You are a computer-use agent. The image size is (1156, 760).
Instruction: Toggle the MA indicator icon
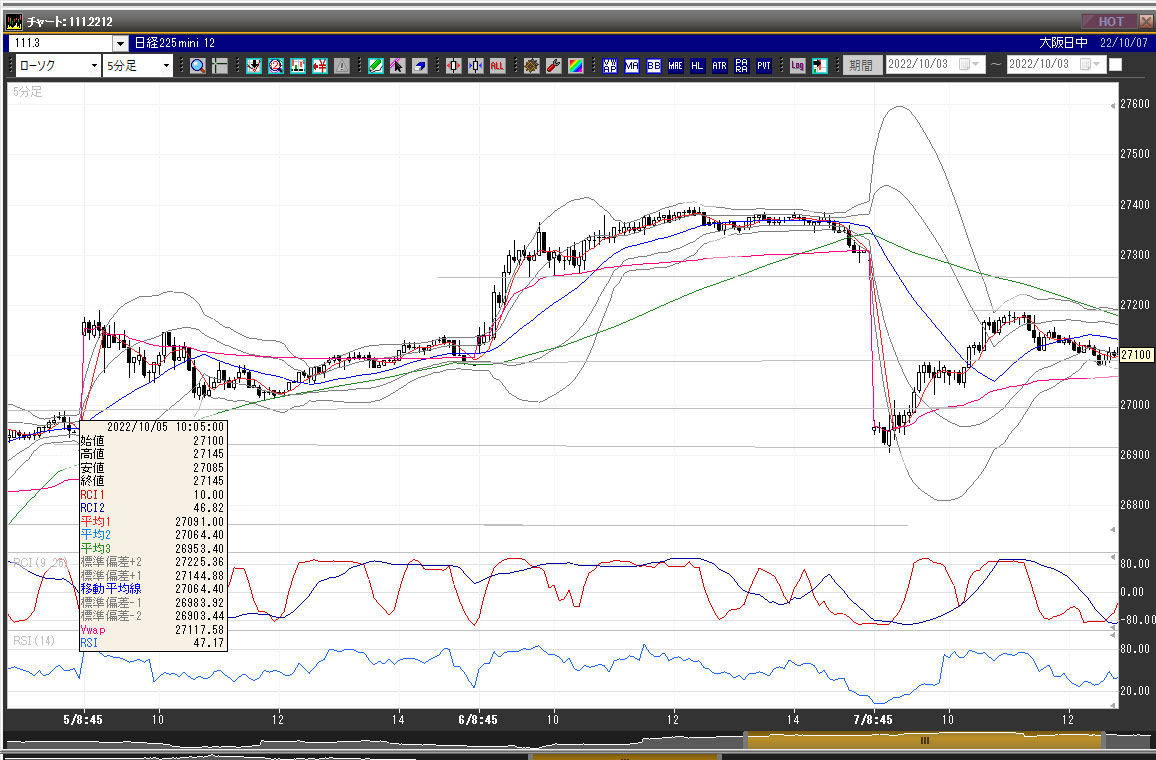(632, 66)
